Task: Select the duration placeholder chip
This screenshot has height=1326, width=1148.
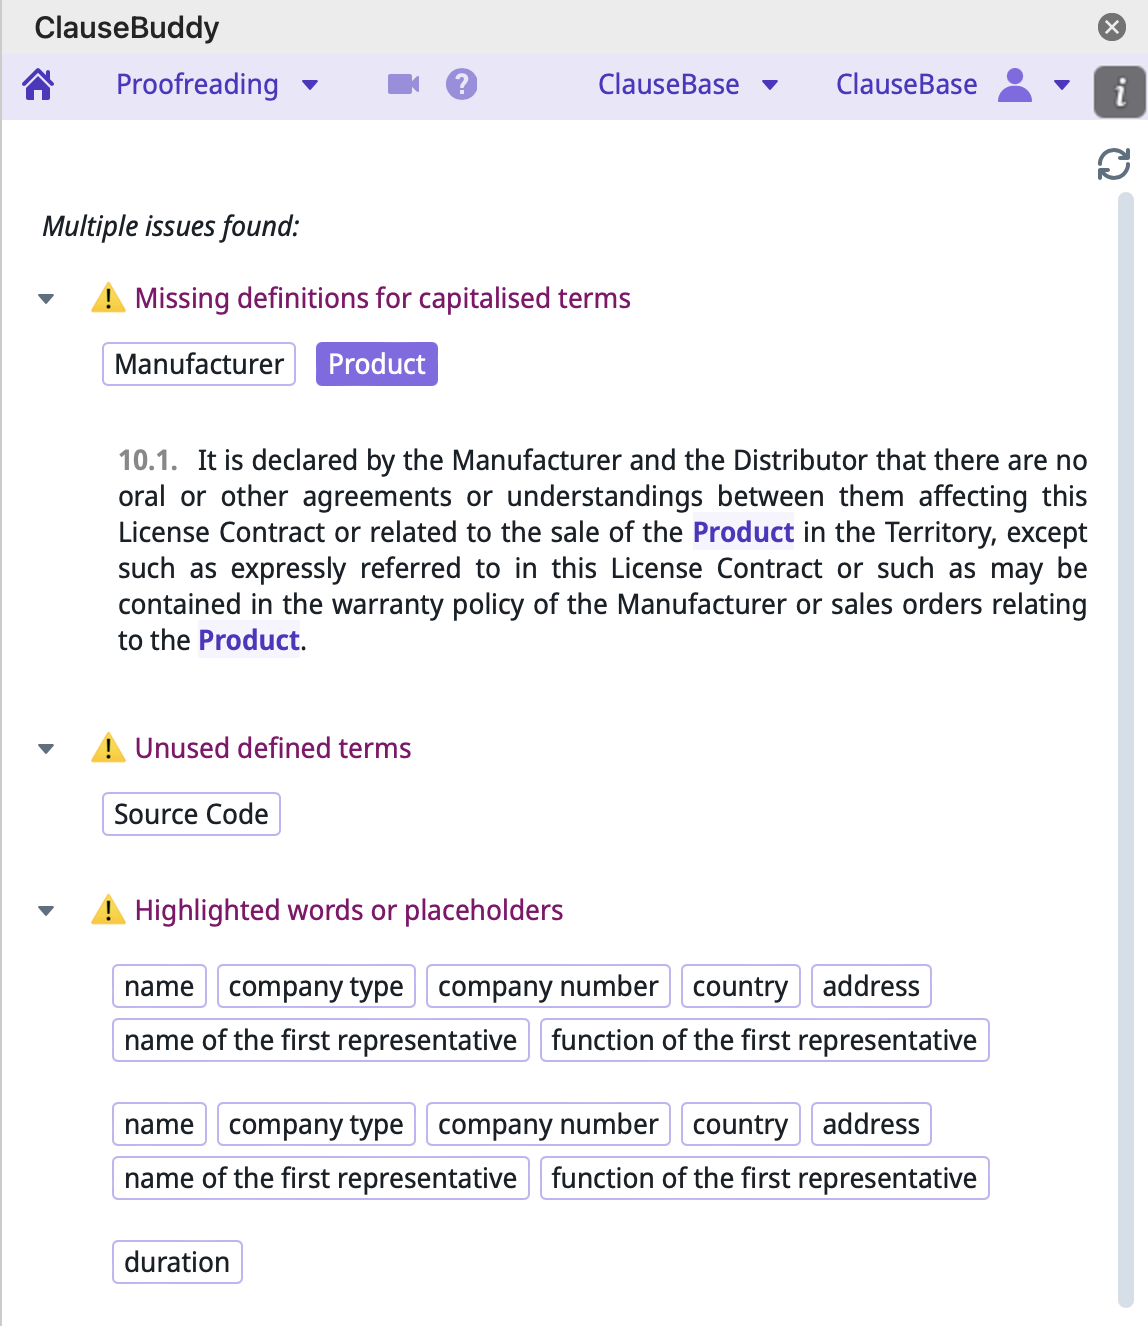Action: 177,1262
